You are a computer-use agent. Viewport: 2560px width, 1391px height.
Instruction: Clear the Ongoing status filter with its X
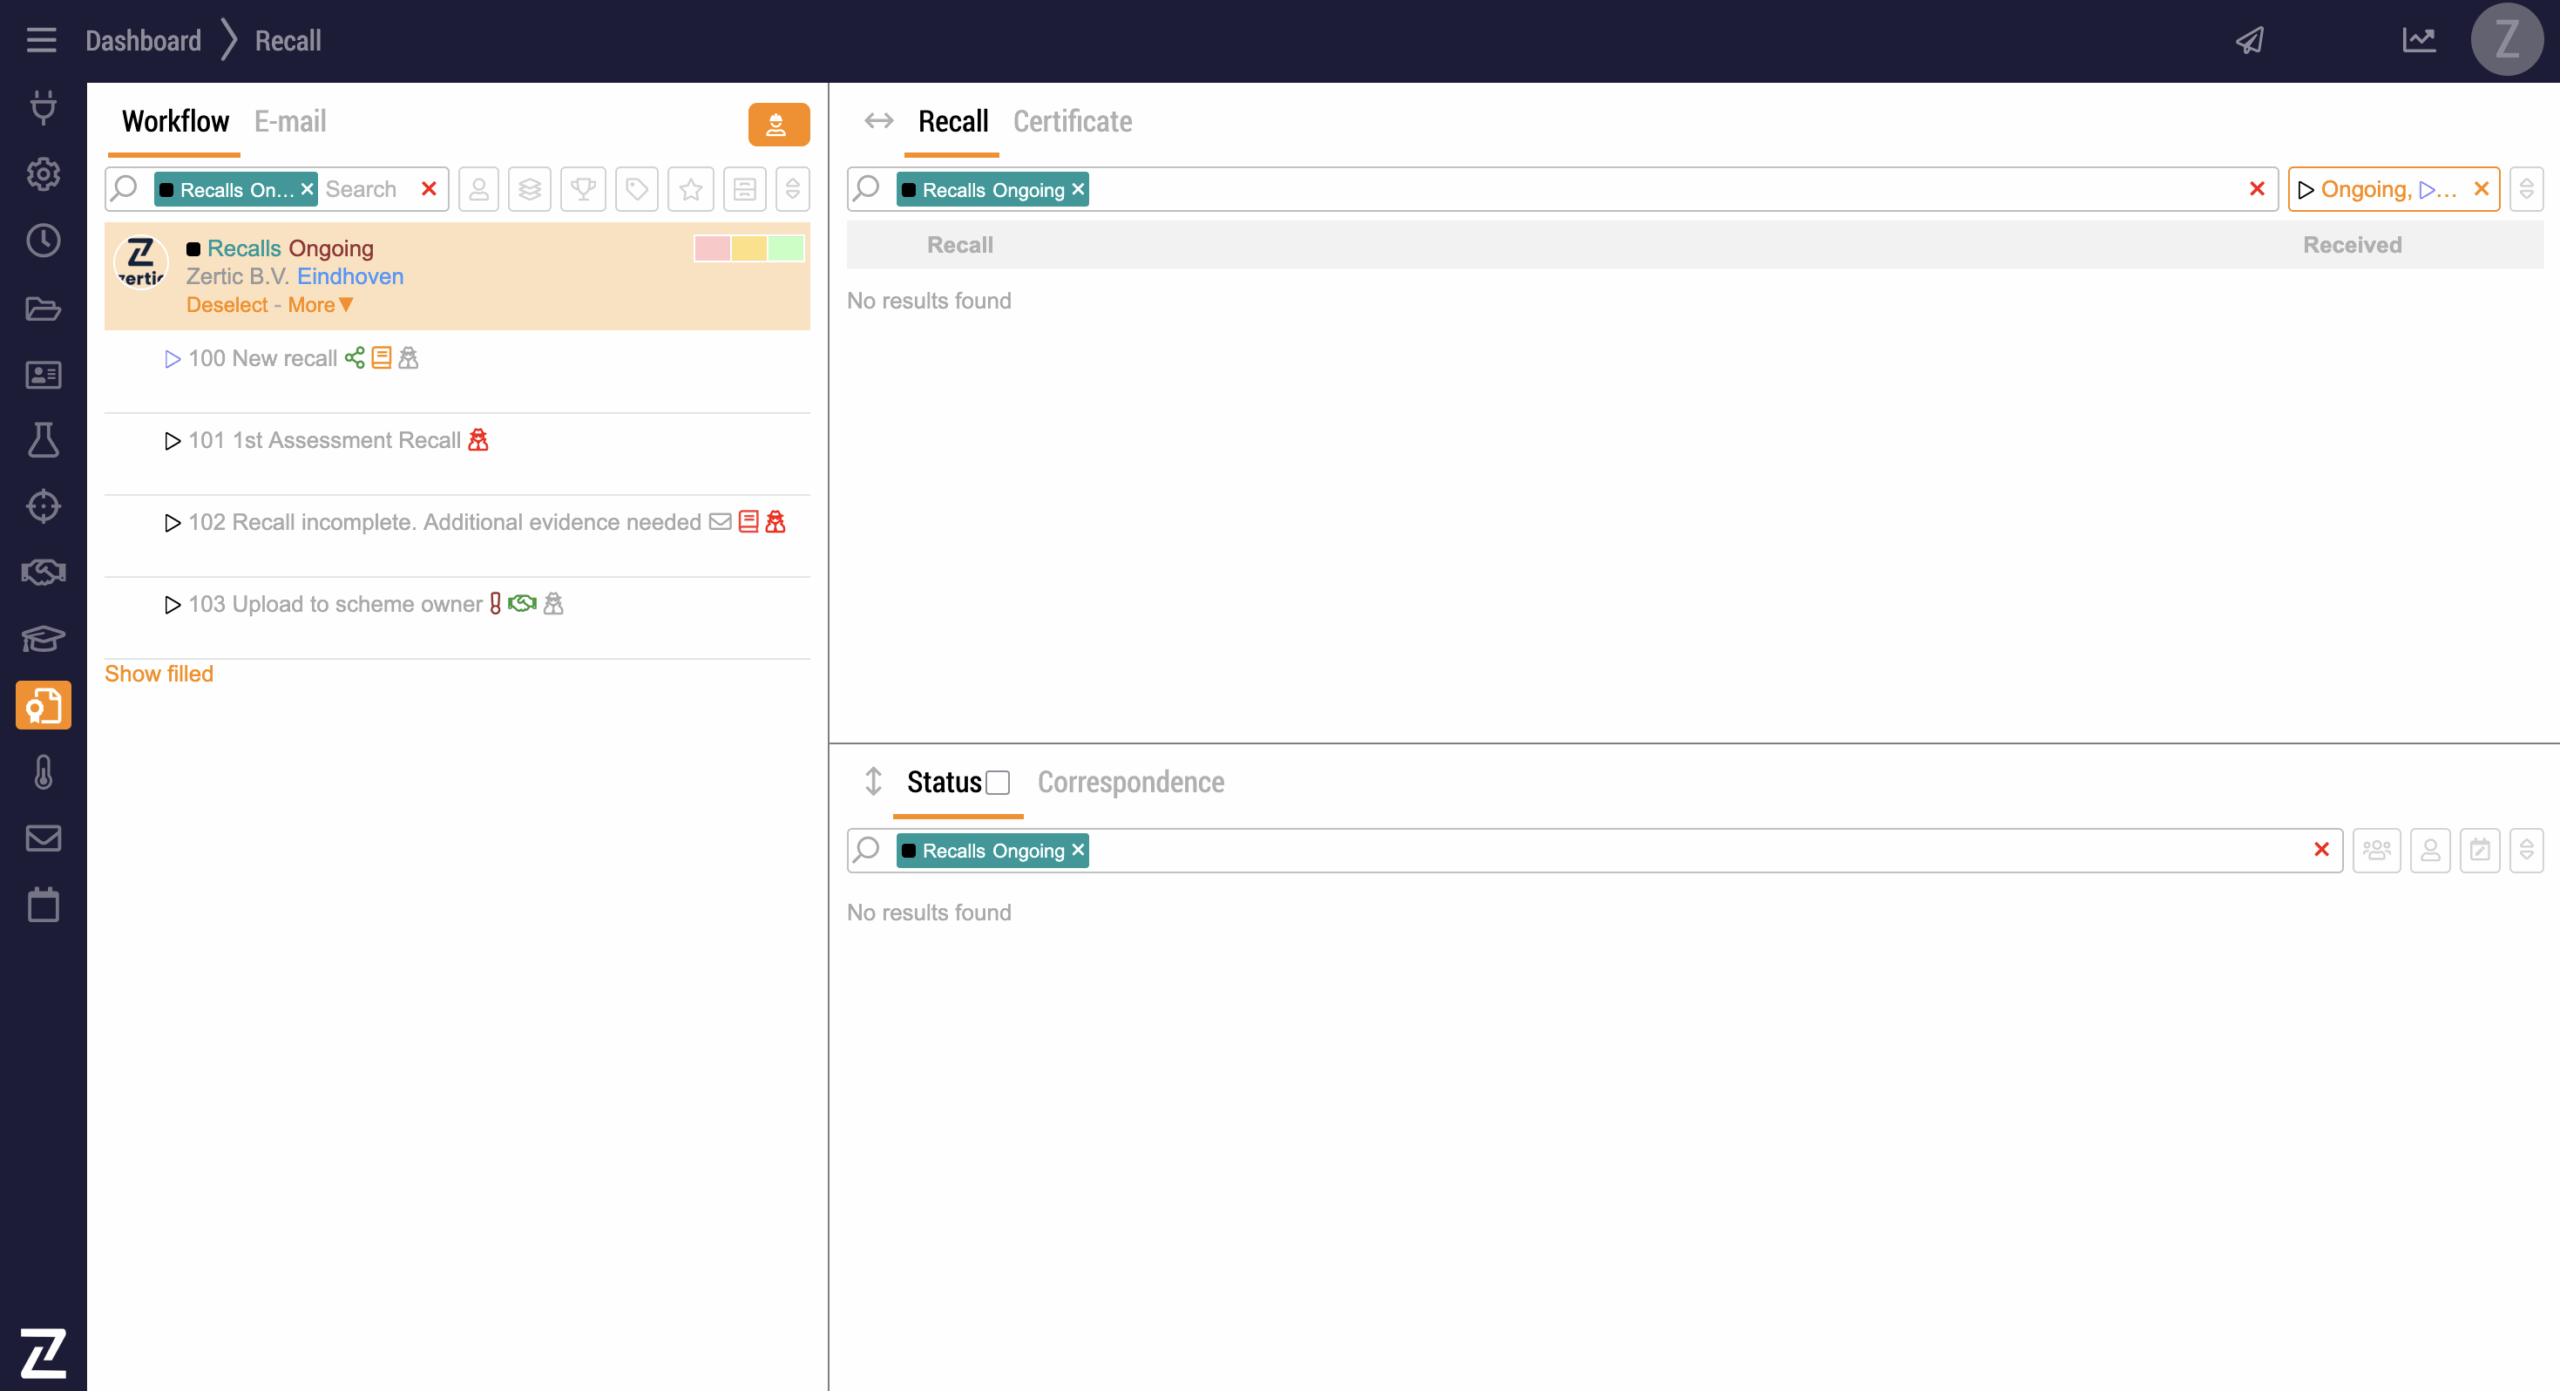point(2481,189)
